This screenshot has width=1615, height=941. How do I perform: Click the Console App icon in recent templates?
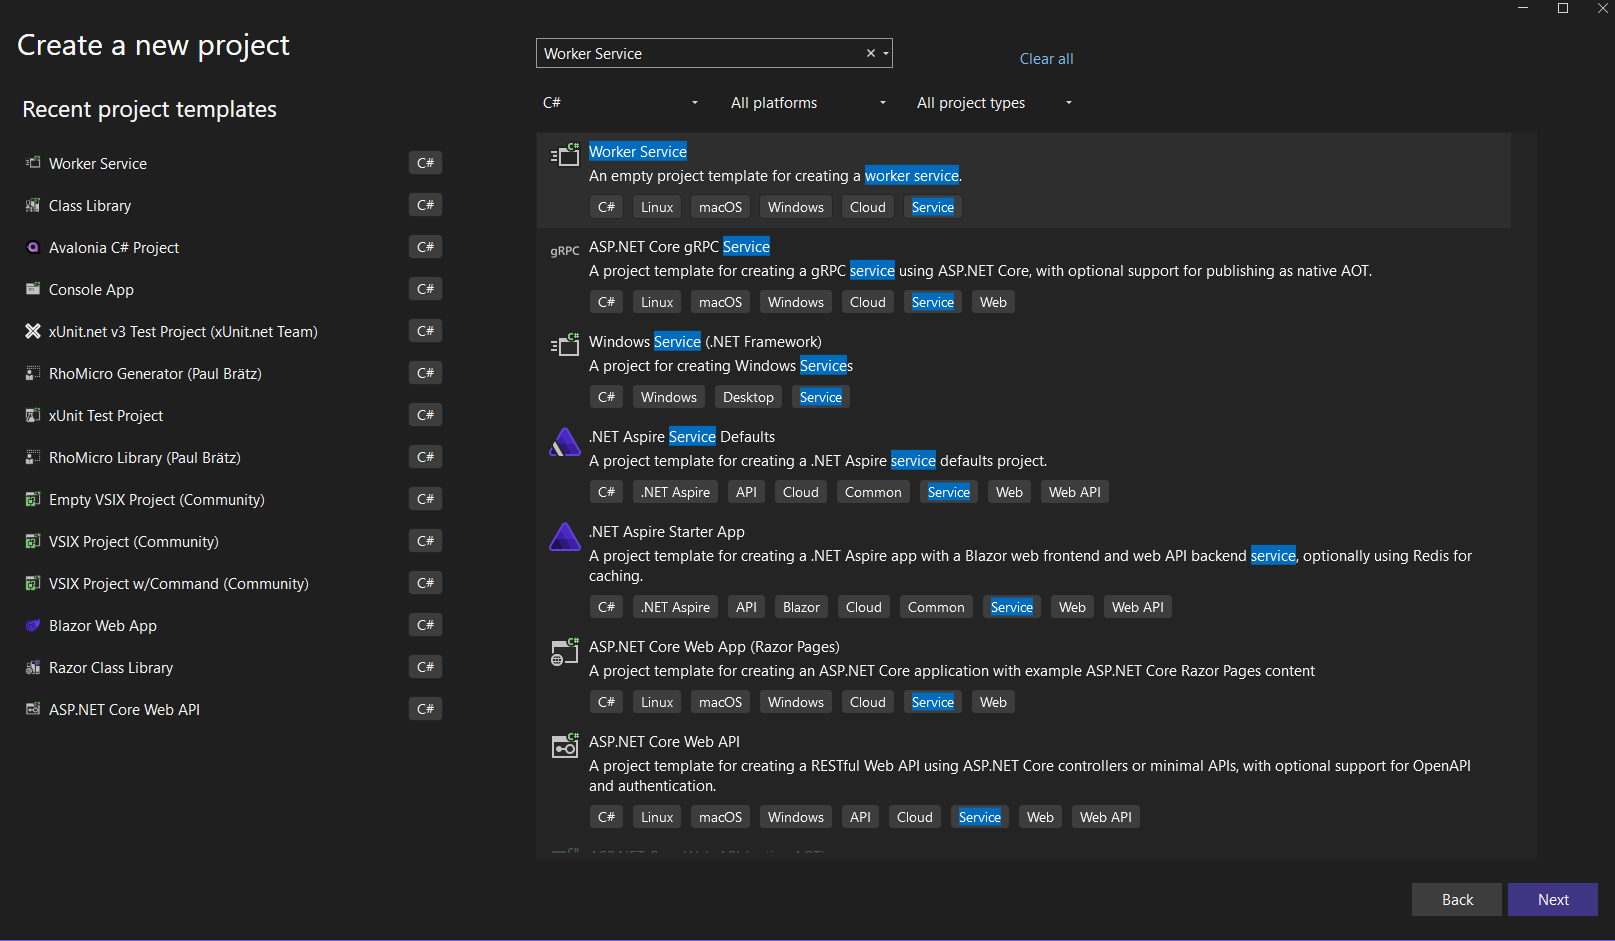[x=33, y=289]
